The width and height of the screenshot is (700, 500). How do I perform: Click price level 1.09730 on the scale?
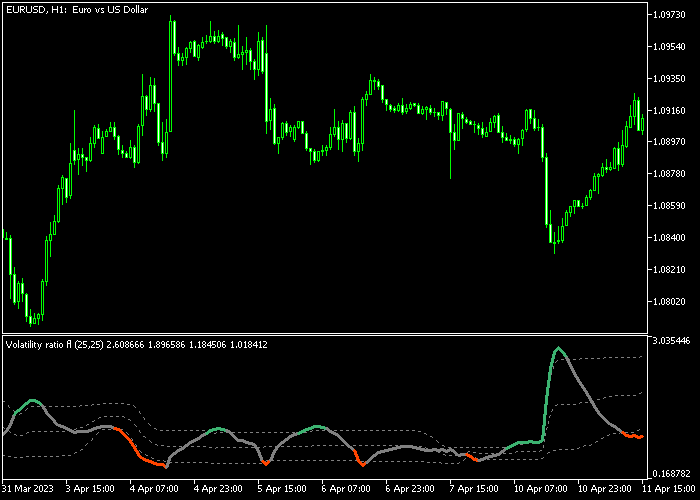(669, 15)
